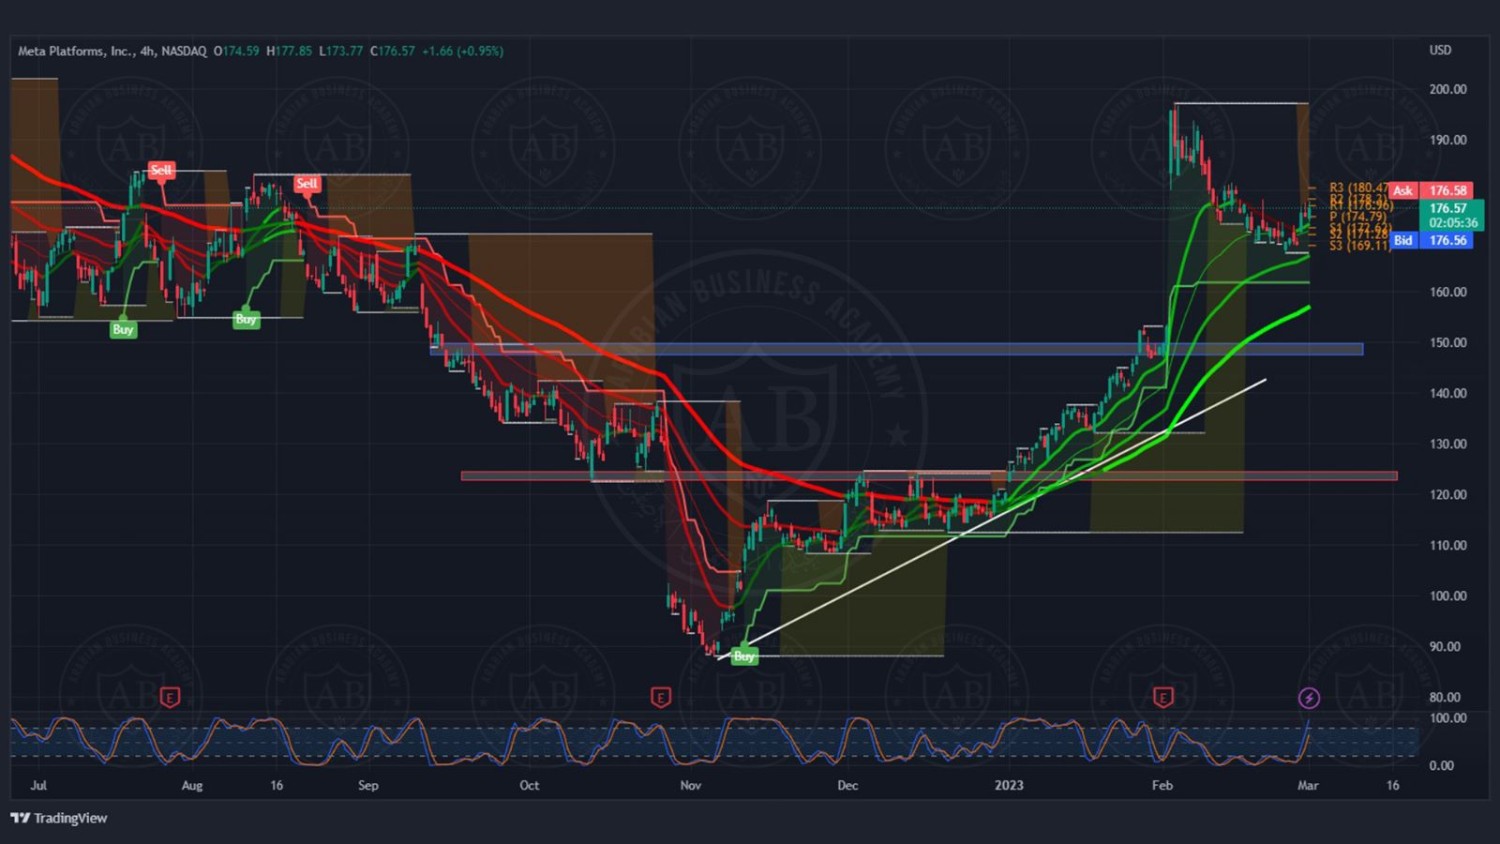Image resolution: width=1500 pixels, height=844 pixels.
Task: Click the 2023 label on the time axis
Action: coord(1009,785)
